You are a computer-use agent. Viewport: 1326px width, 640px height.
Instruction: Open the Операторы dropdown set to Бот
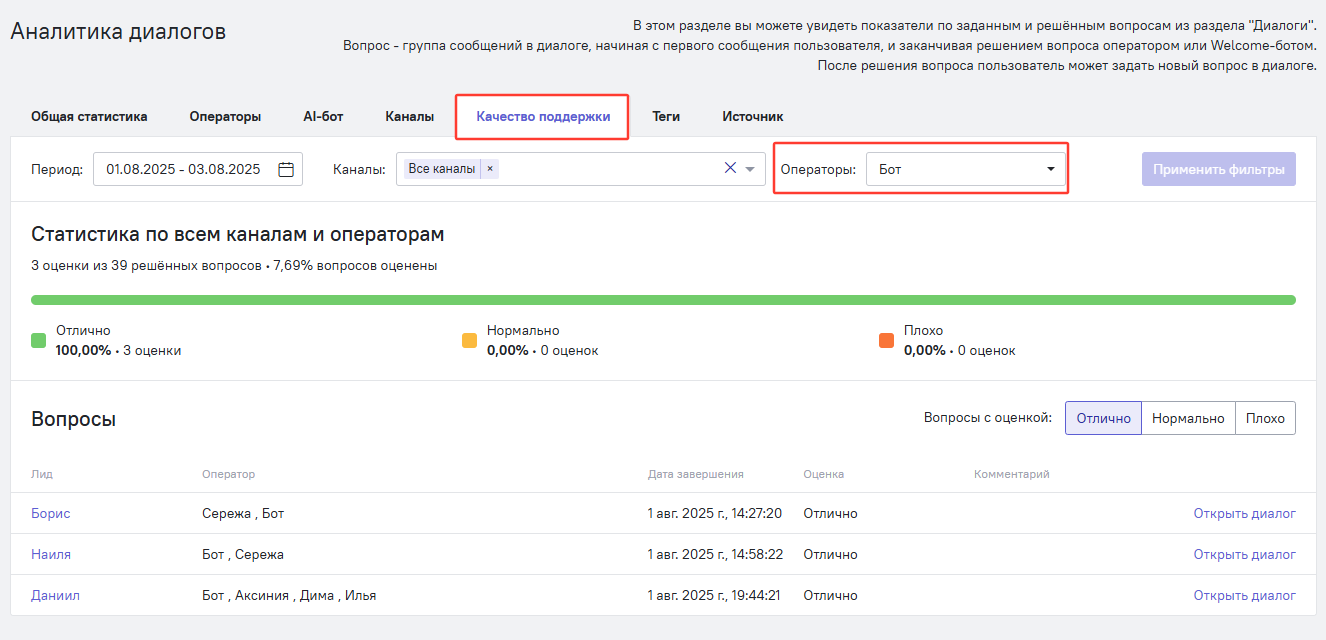click(x=966, y=170)
